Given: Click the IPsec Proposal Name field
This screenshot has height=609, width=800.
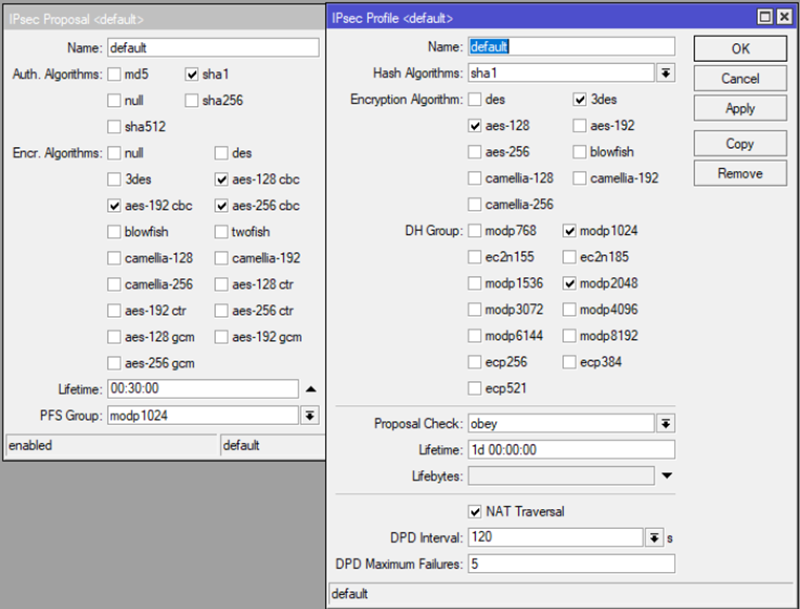Looking at the screenshot, I should click(212, 48).
